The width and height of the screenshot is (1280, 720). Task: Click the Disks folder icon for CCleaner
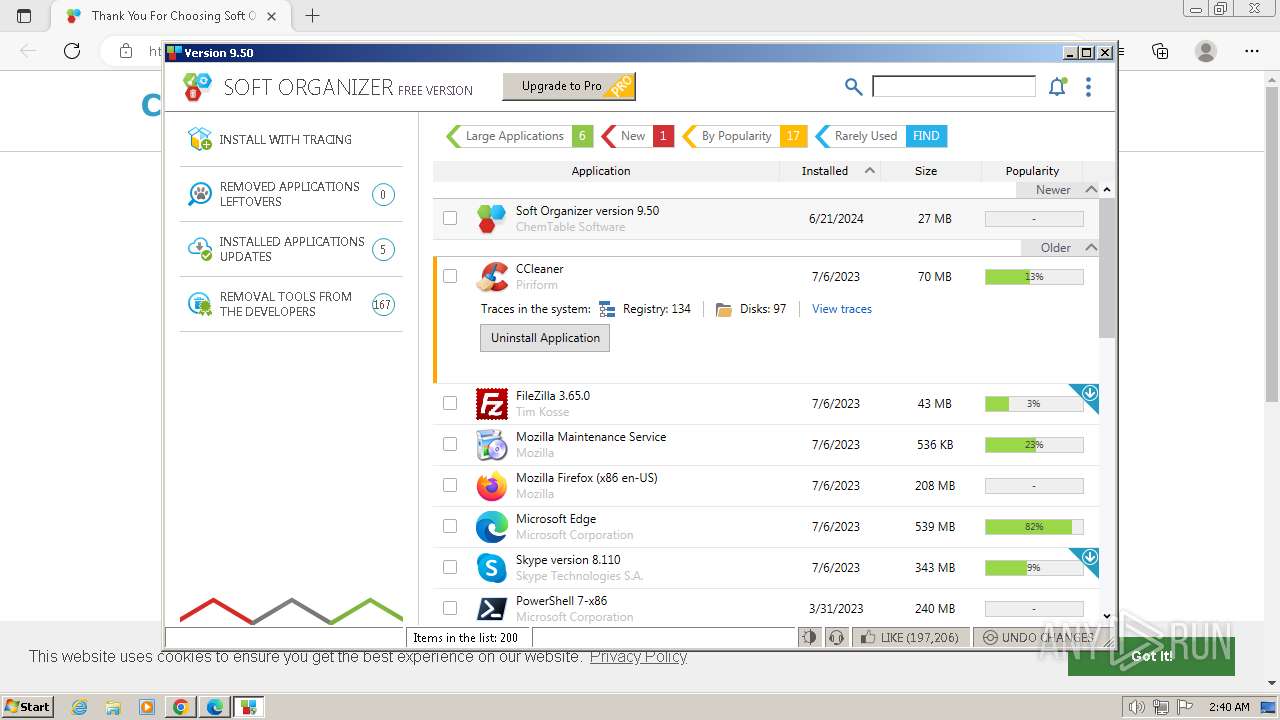[724, 309]
